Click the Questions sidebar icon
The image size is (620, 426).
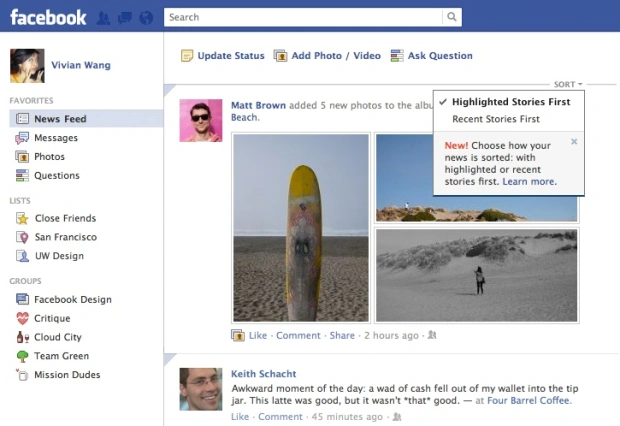tap(22, 175)
